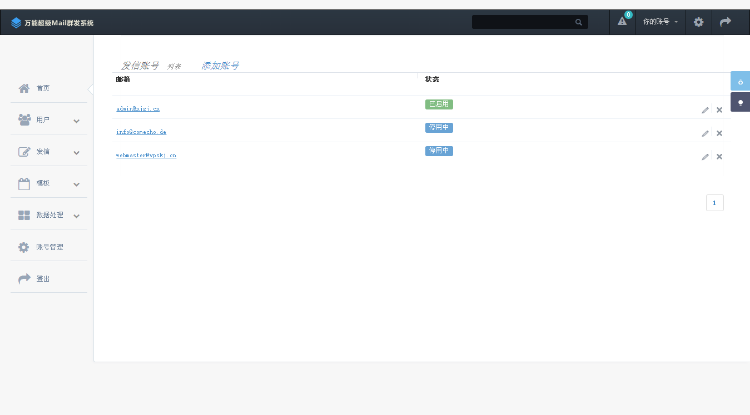
Task: Click the light blue floating side button
Action: pos(740,81)
